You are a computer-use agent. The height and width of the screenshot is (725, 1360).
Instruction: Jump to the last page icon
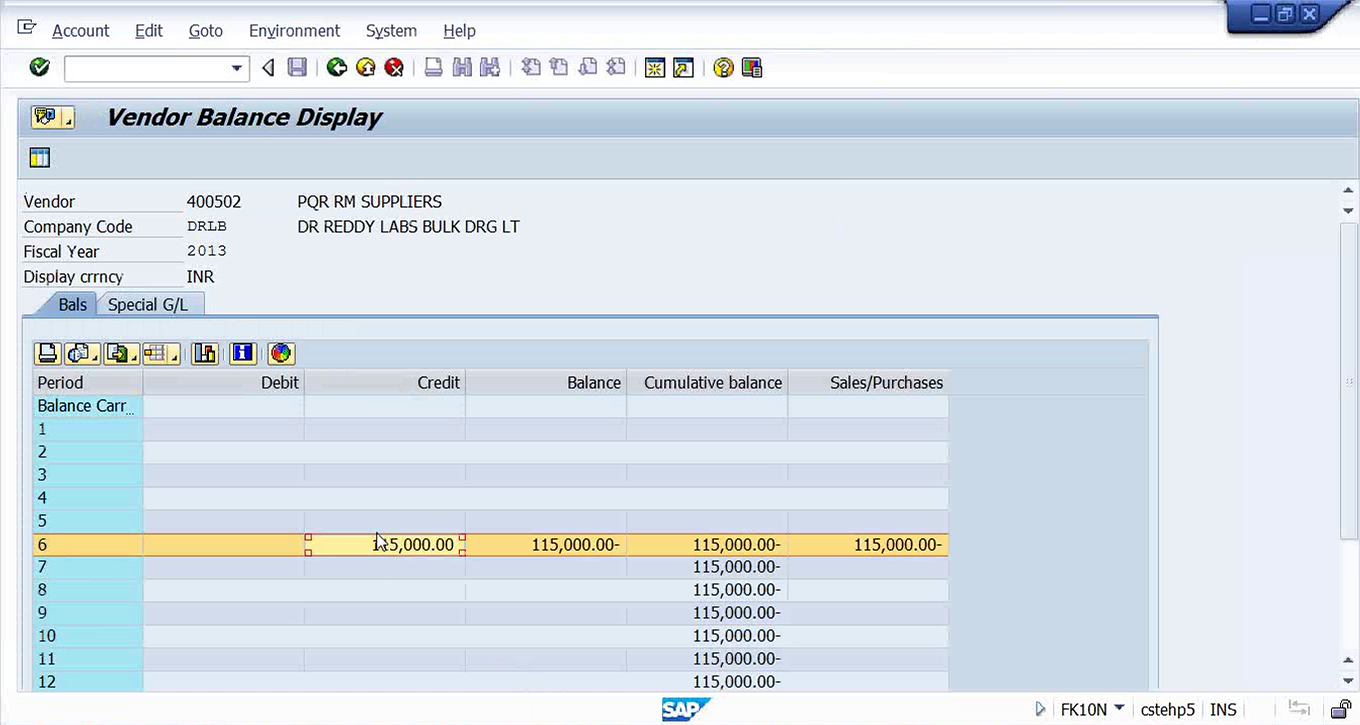coord(616,68)
